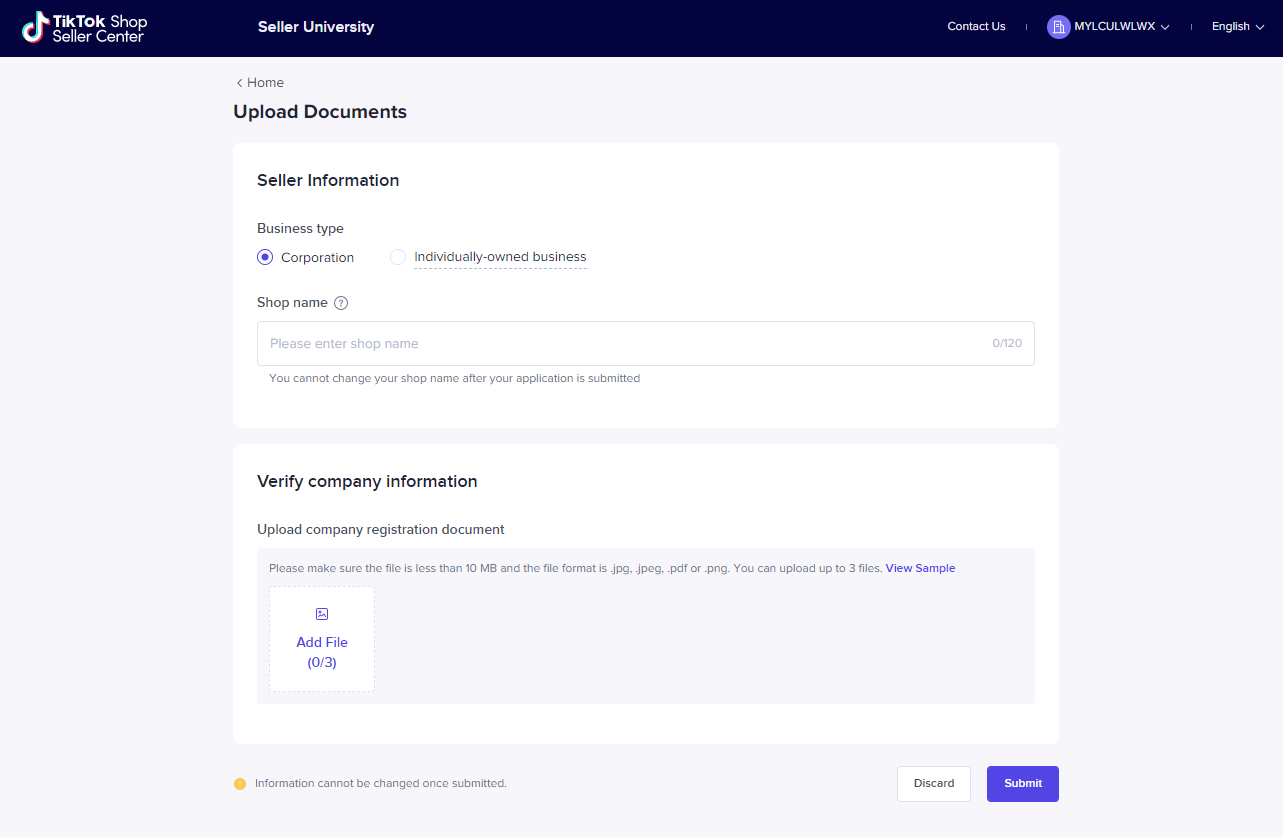Click the orange warning info icon
The width and height of the screenshot is (1283, 837).
[240, 784]
